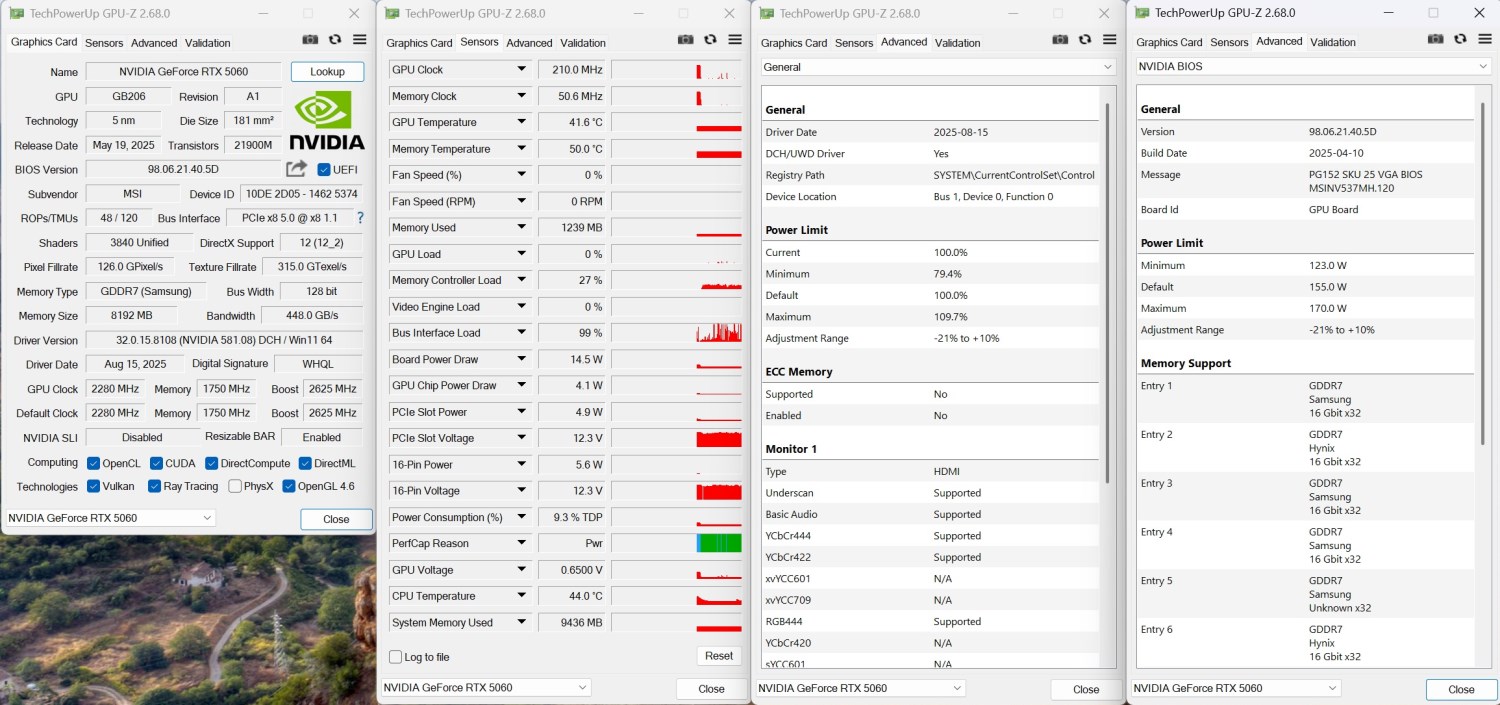Click the GPU Temperature value 41.6 °C
1500x705 pixels.
point(572,122)
